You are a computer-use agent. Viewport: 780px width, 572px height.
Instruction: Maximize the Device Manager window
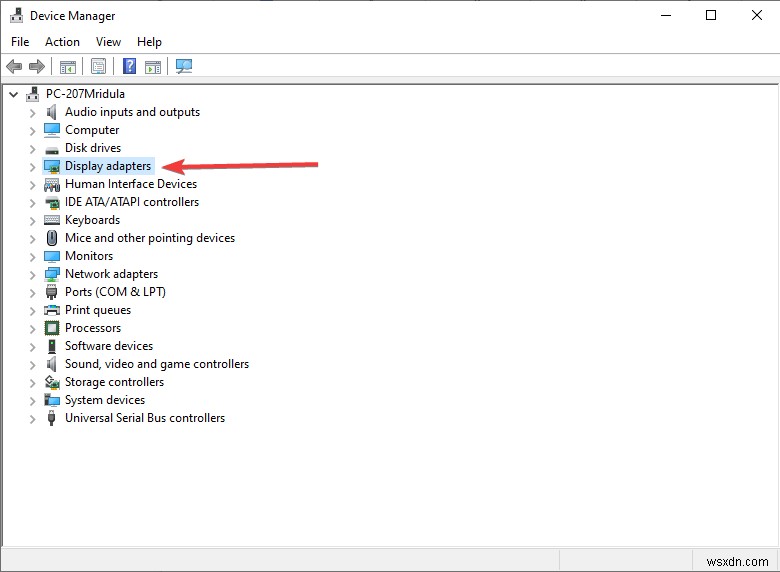[711, 15]
